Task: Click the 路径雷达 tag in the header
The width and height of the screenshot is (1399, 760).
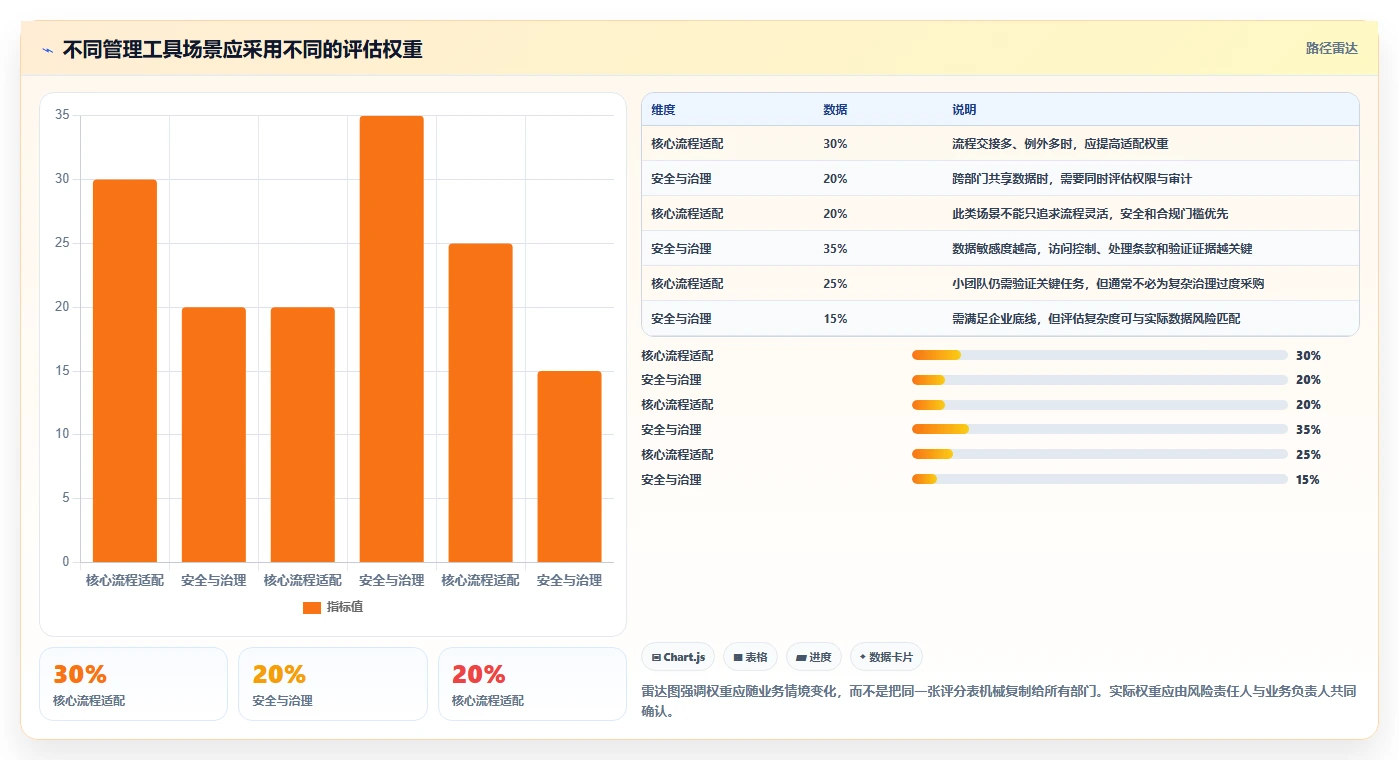Action: coord(1331,48)
